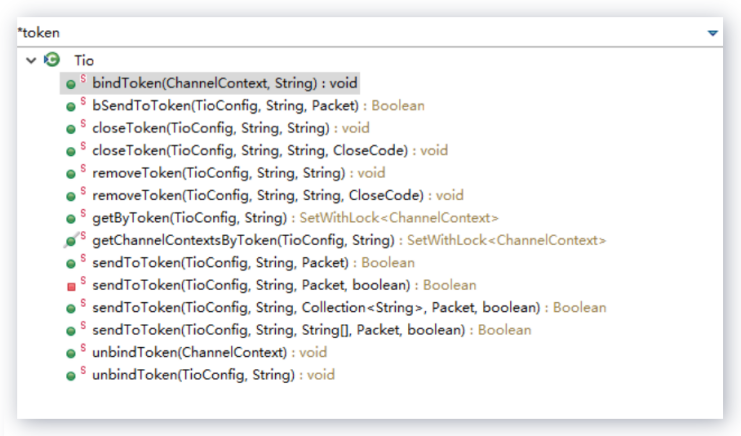The image size is (741, 436).
Task: Collapse the Tio class tree node
Action: (31, 61)
